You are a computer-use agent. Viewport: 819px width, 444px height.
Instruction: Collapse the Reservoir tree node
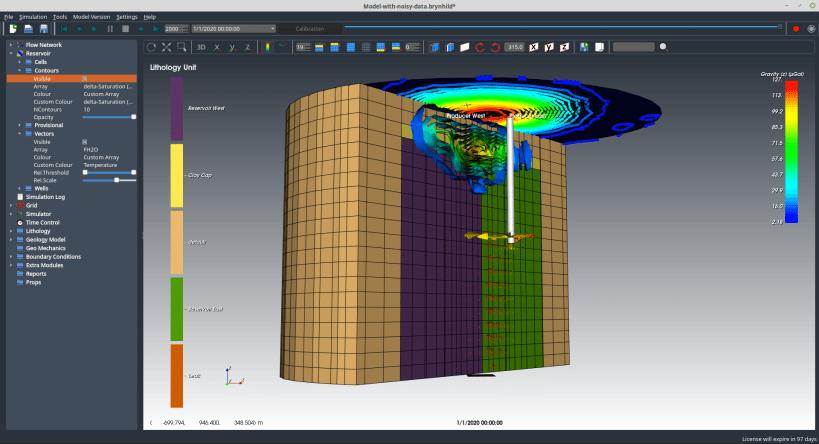coord(11,53)
